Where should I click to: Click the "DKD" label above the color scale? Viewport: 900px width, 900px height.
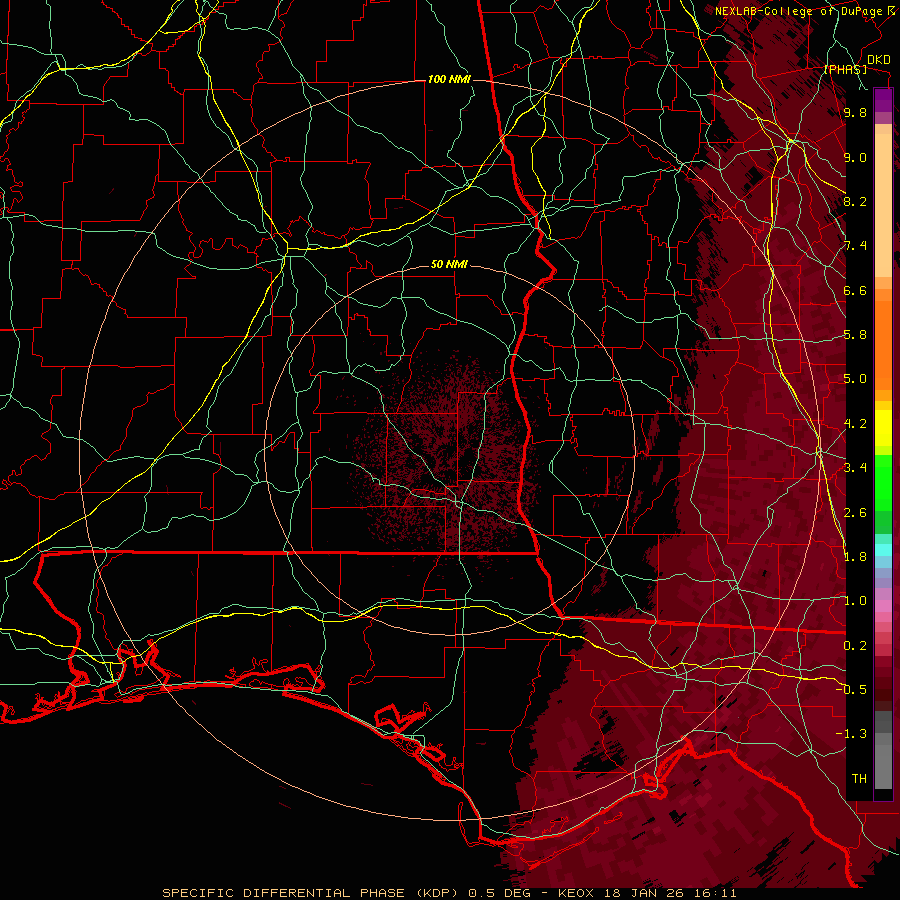pyautogui.click(x=878, y=60)
